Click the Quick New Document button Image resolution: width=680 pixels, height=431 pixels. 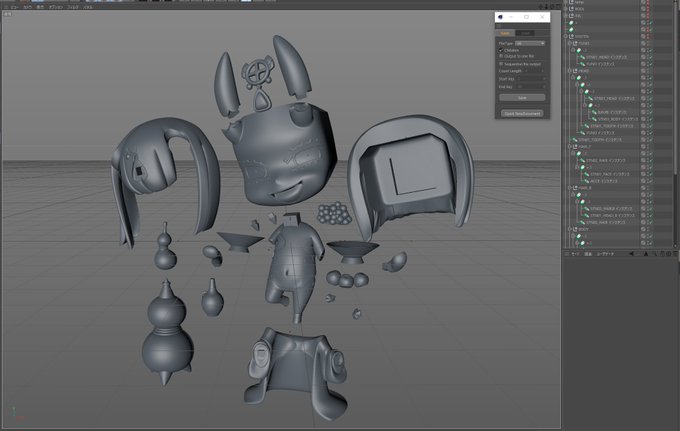[522, 114]
